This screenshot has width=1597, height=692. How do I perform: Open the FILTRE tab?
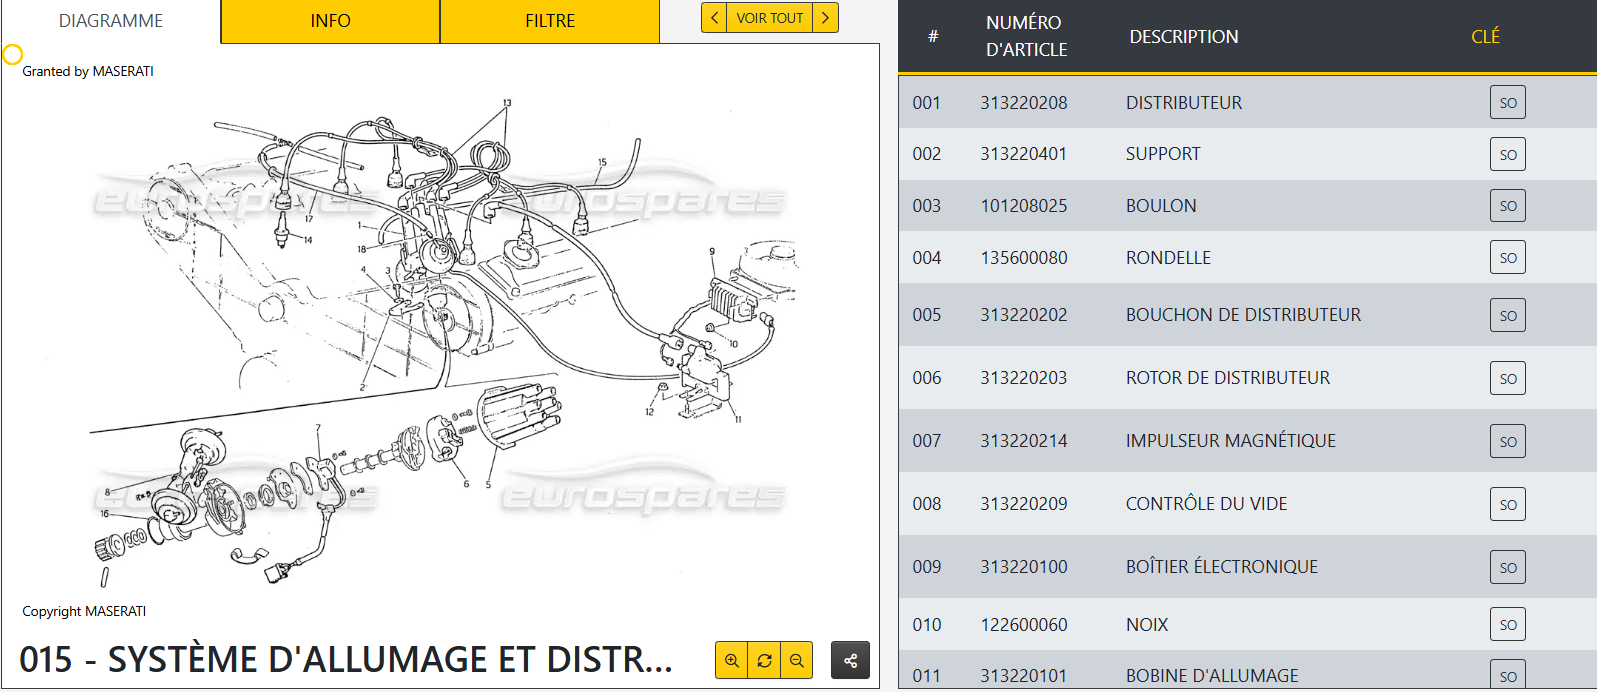pos(550,21)
